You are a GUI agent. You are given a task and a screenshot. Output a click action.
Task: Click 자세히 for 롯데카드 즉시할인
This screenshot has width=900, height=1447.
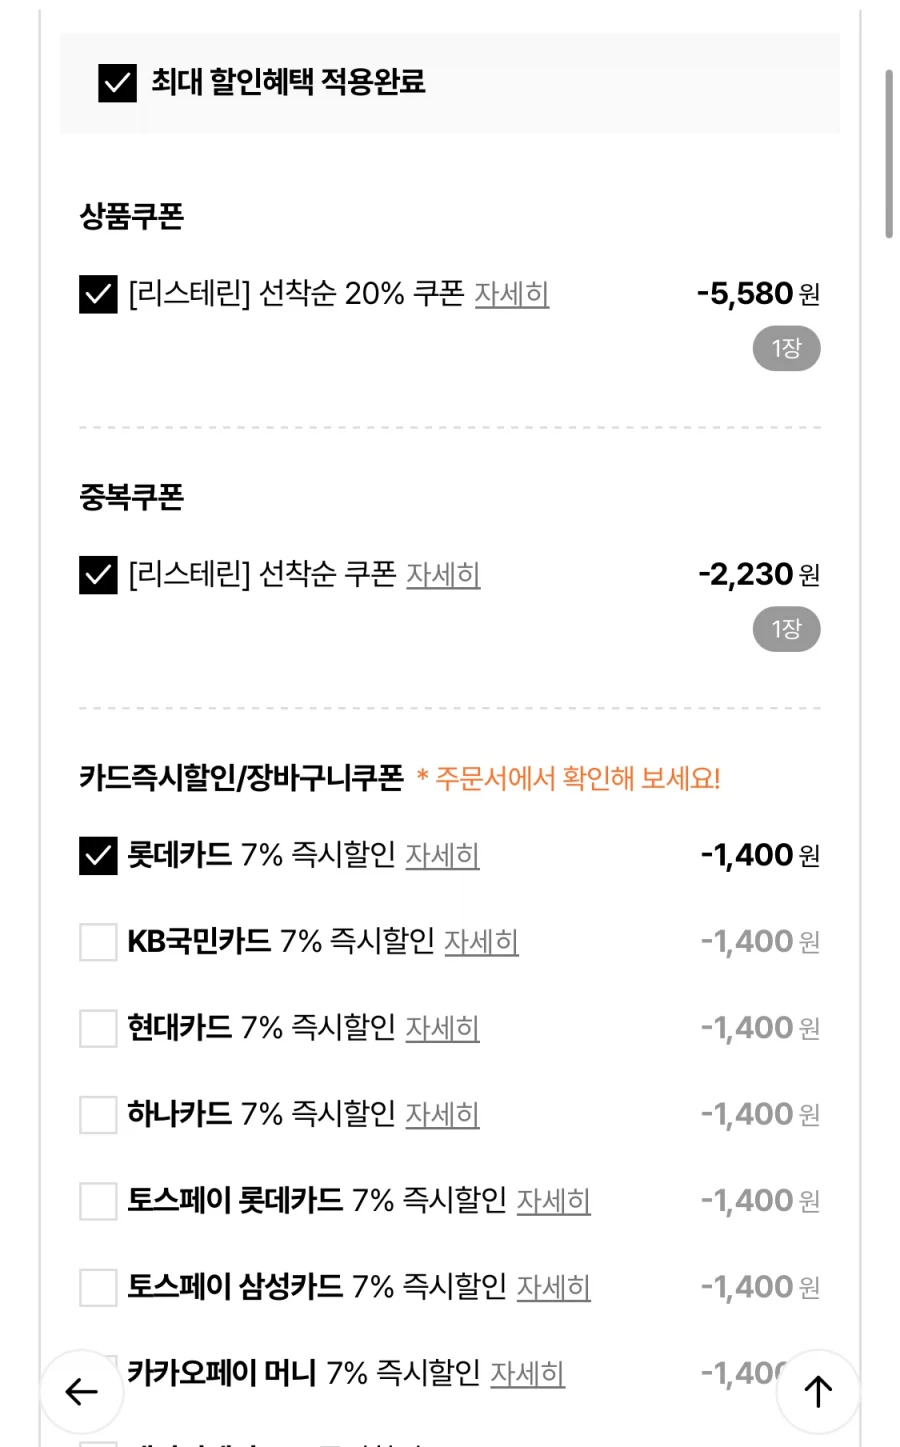point(443,857)
